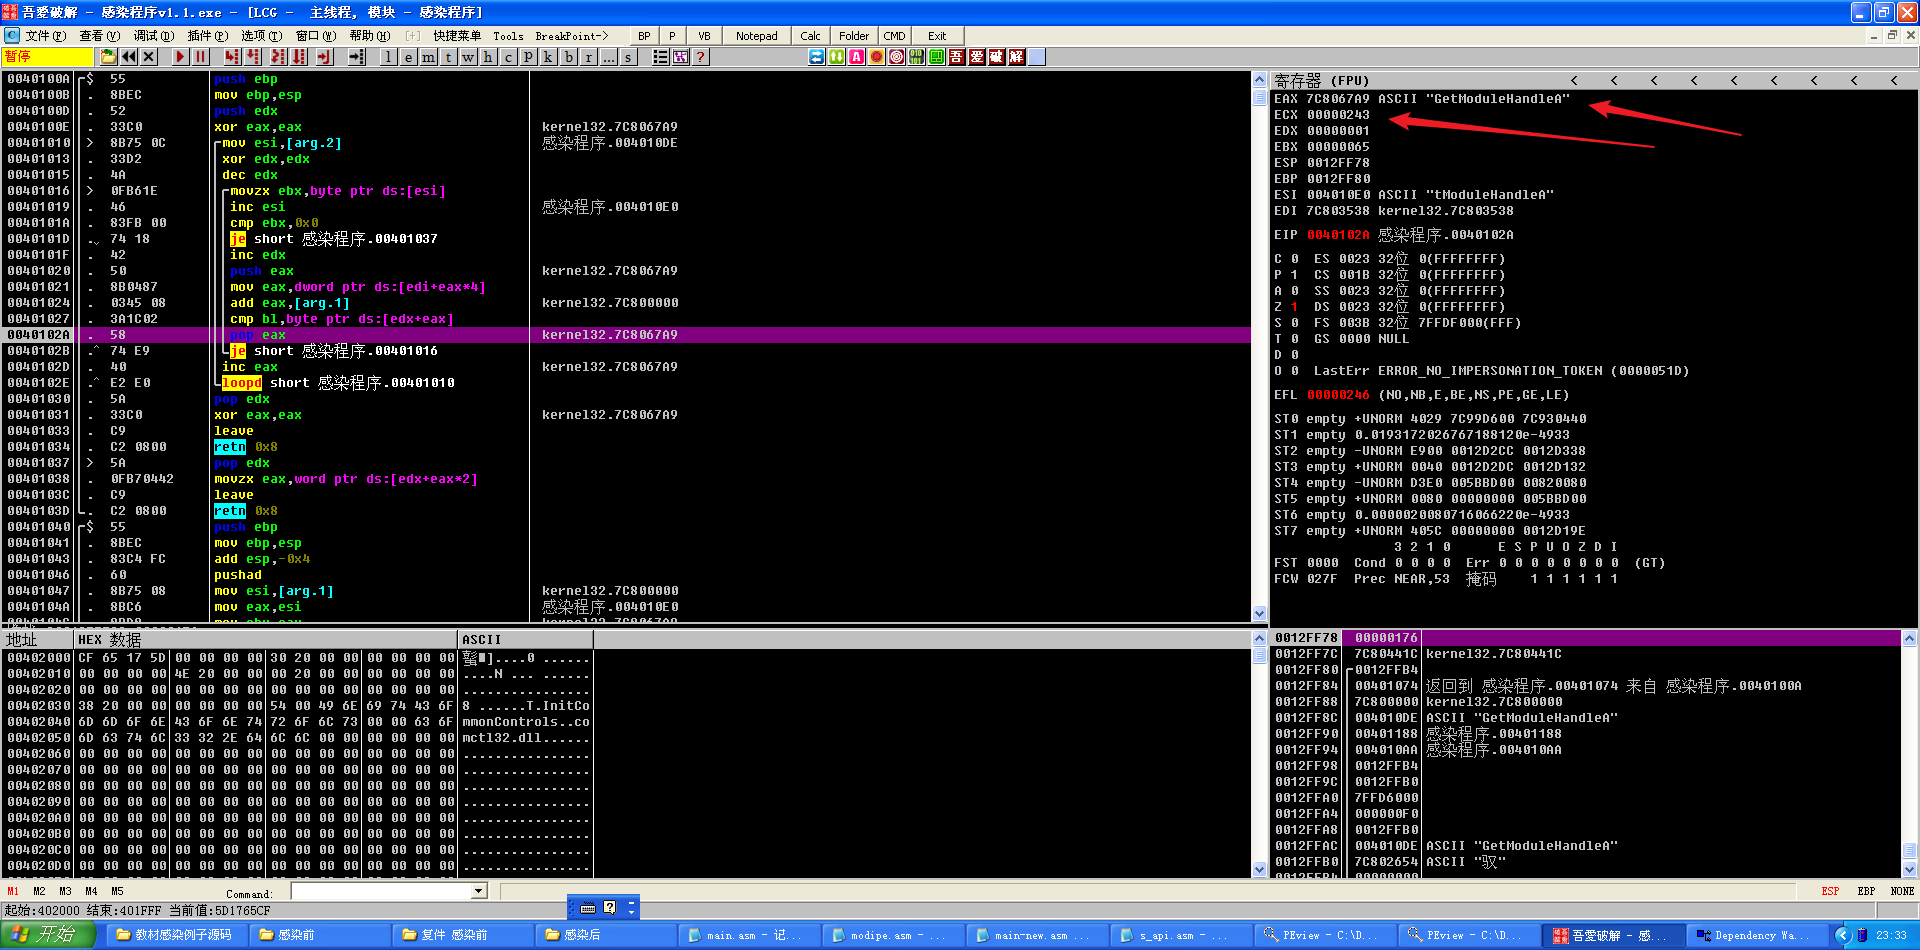Run the program with the red play icon
Screen dimensions: 1920x950
(180, 57)
